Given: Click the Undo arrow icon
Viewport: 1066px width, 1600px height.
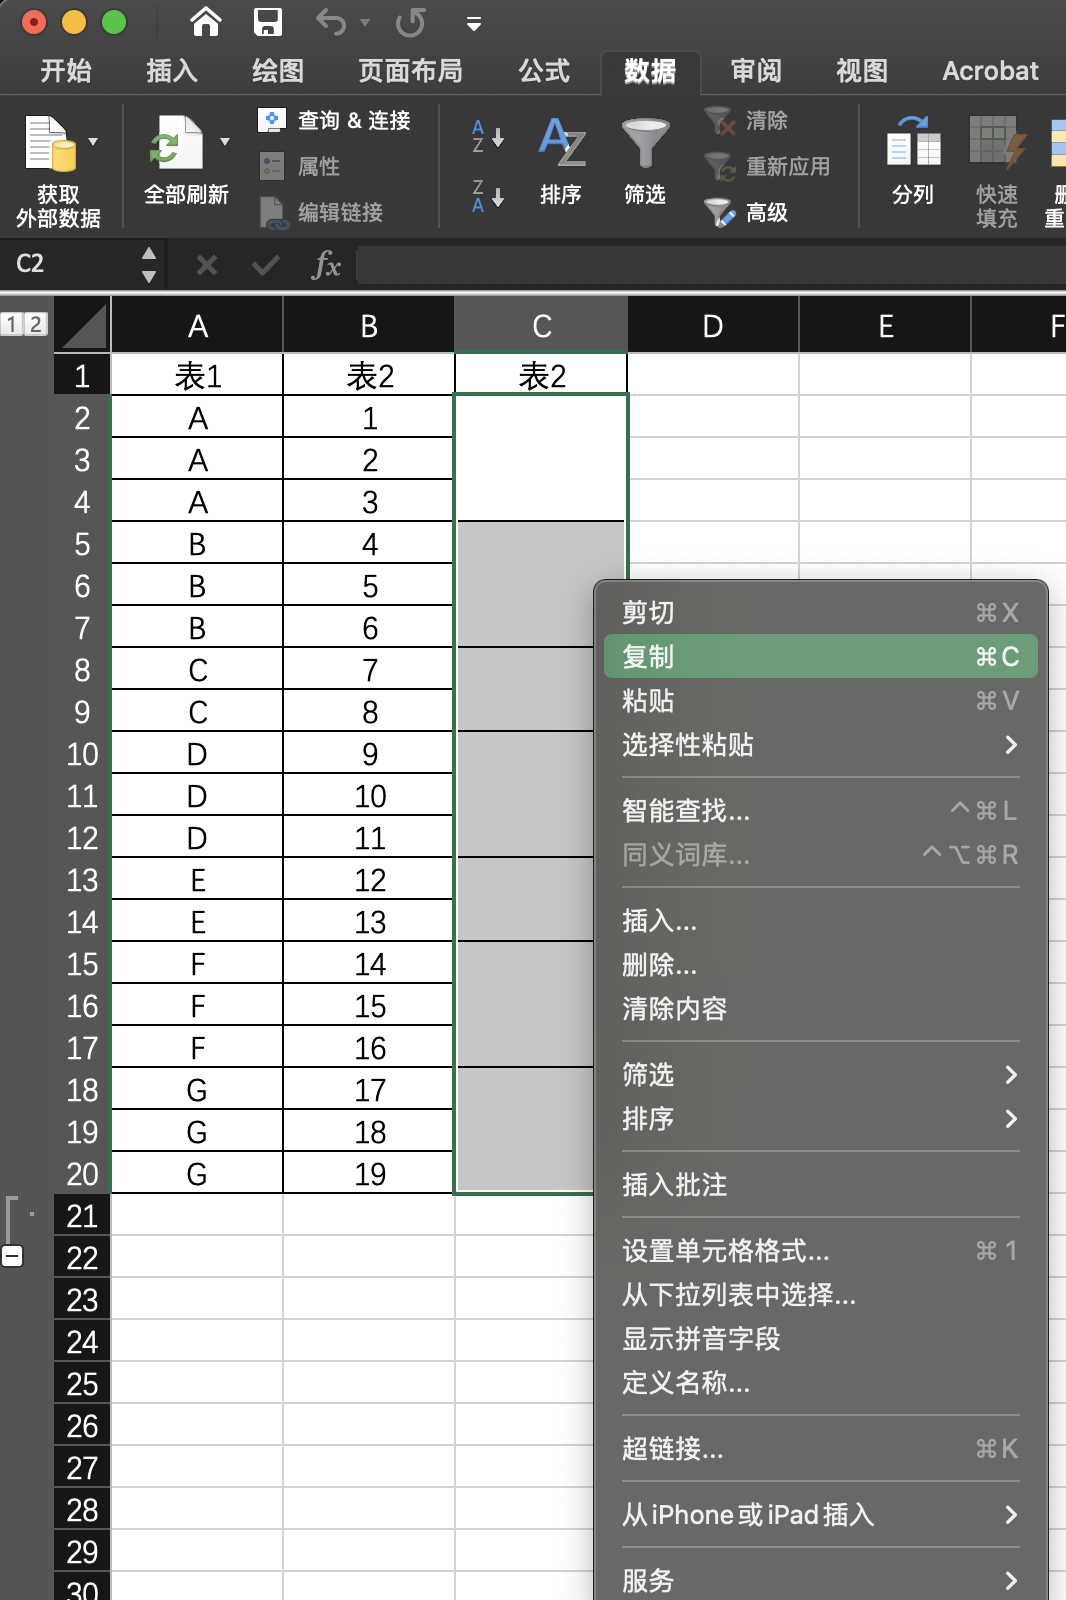Looking at the screenshot, I should click(x=331, y=21).
